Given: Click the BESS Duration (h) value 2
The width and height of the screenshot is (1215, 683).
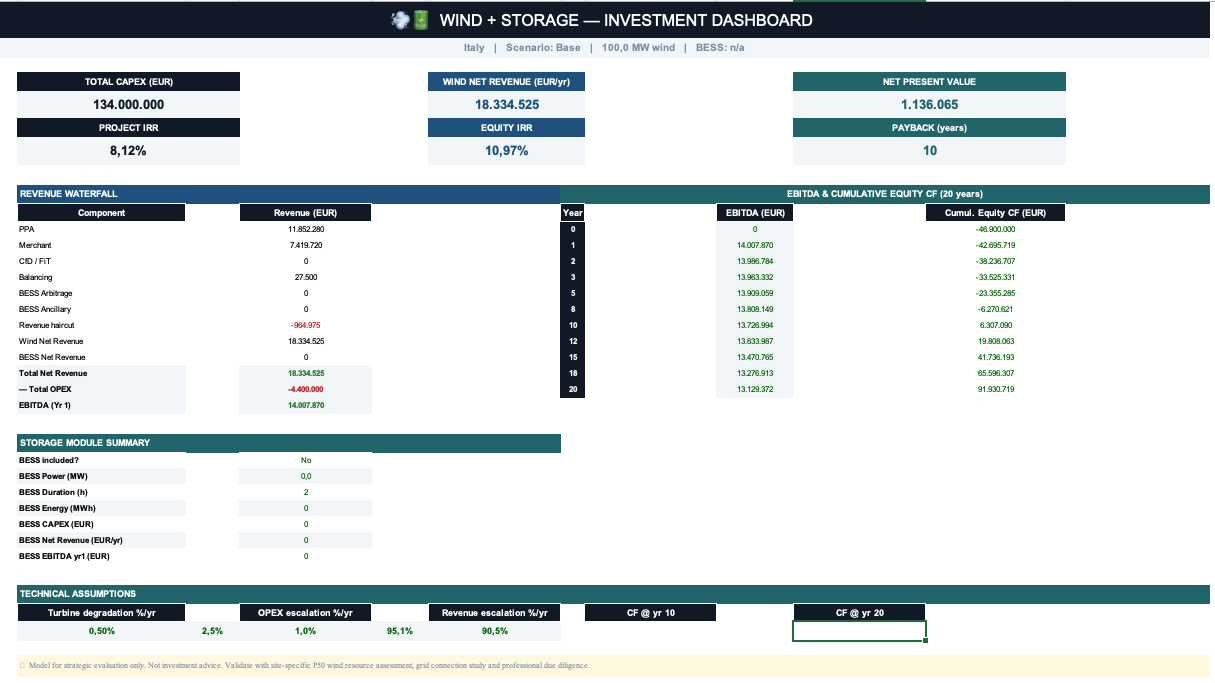Looking at the screenshot, I should click(x=306, y=492).
